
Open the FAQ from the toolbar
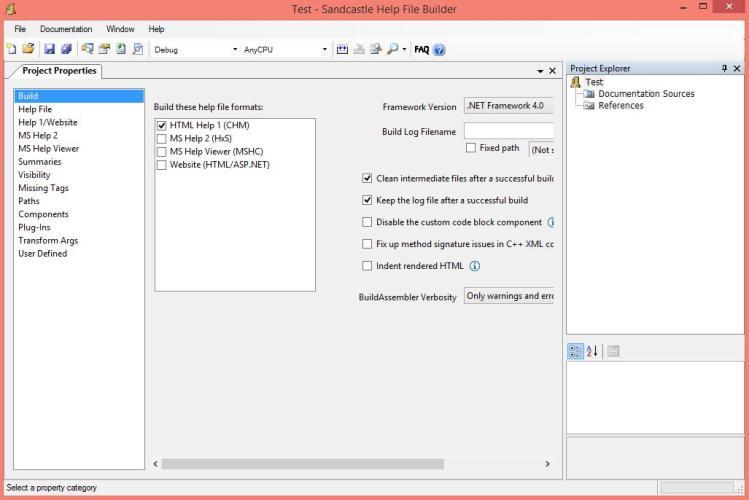tap(421, 49)
